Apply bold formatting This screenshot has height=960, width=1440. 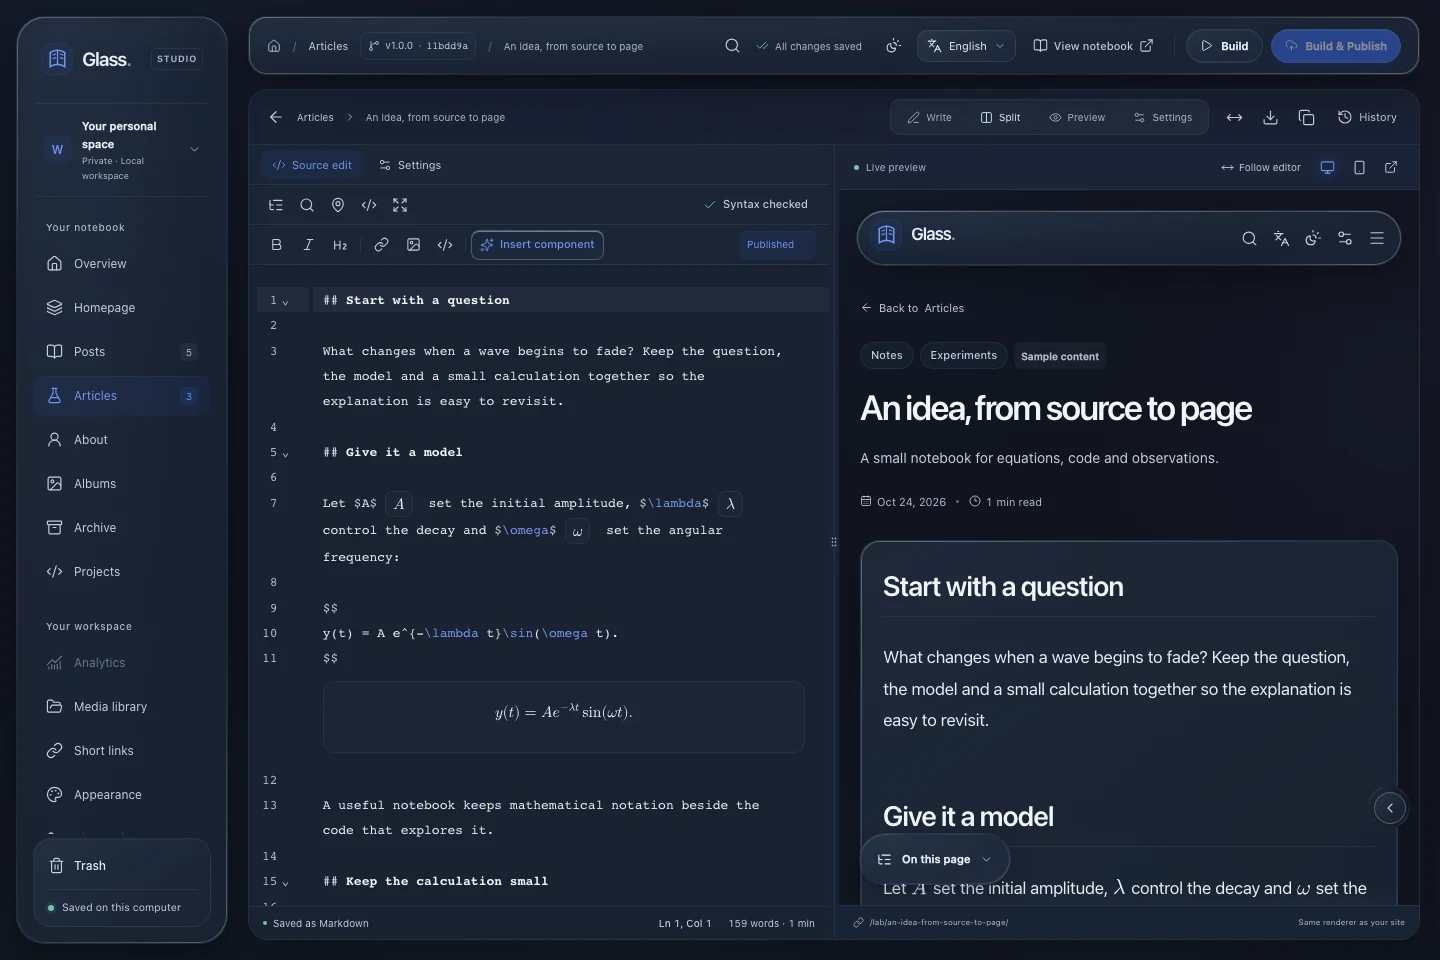[277, 245]
